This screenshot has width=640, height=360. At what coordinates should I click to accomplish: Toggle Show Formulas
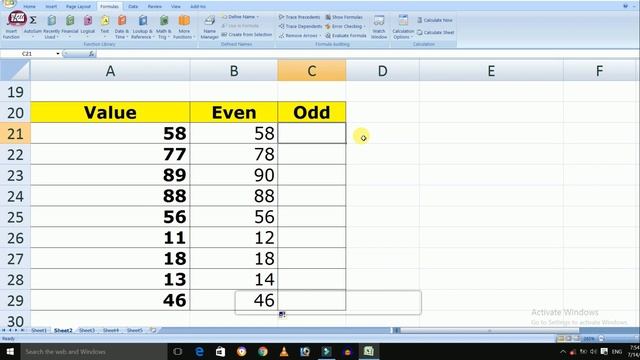point(344,17)
